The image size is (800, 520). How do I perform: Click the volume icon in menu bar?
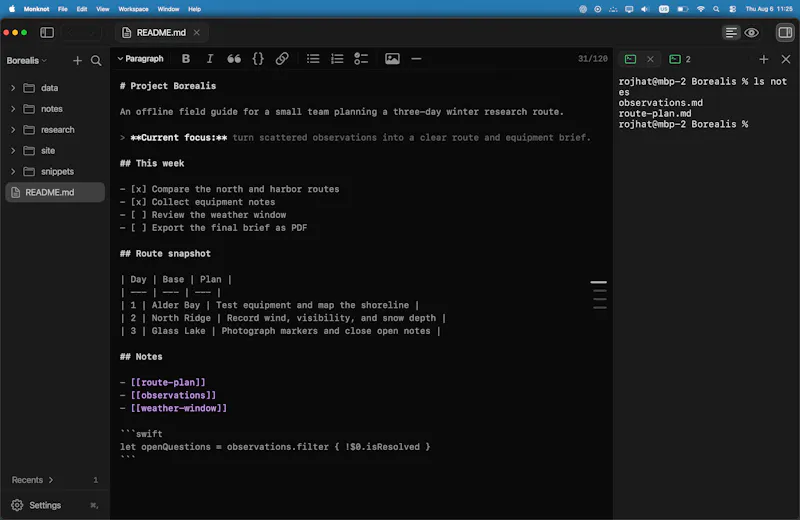(645, 9)
